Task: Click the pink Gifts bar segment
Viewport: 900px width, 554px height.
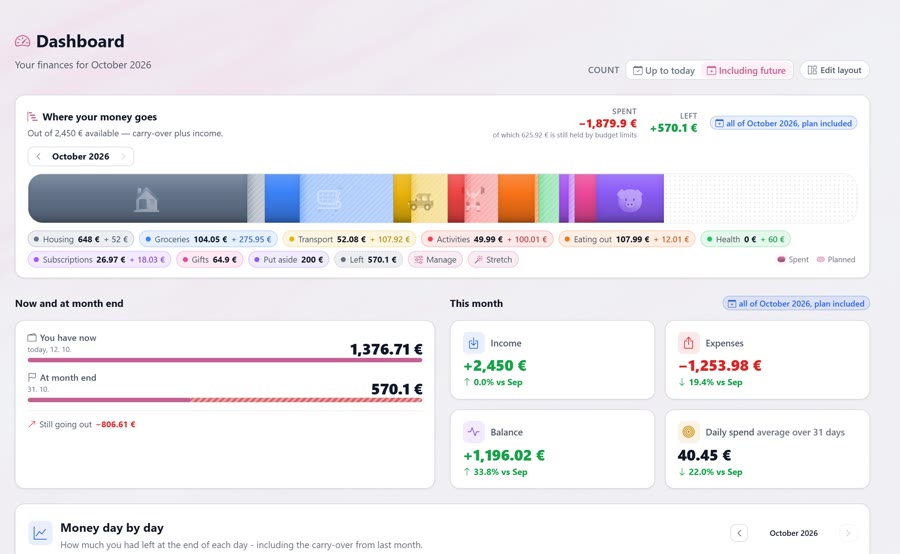Action: point(585,199)
